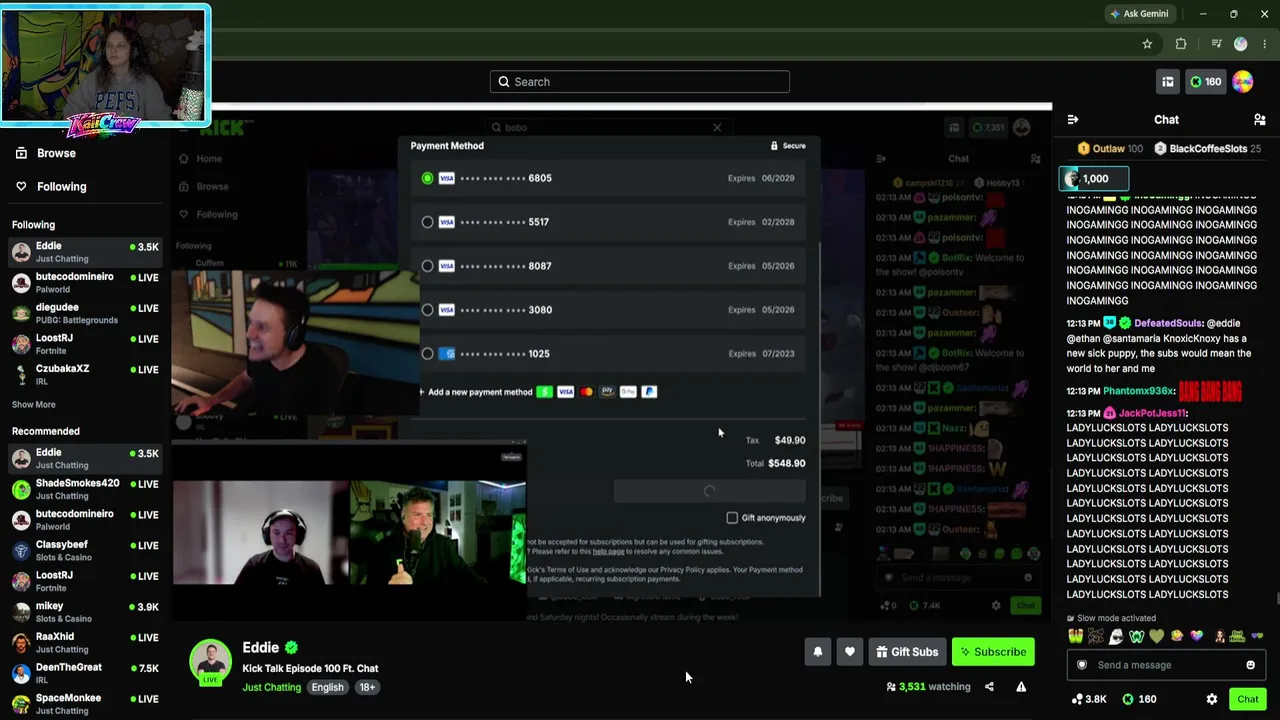Click the Send a message field
The image size is (1280, 720).
(1164, 665)
